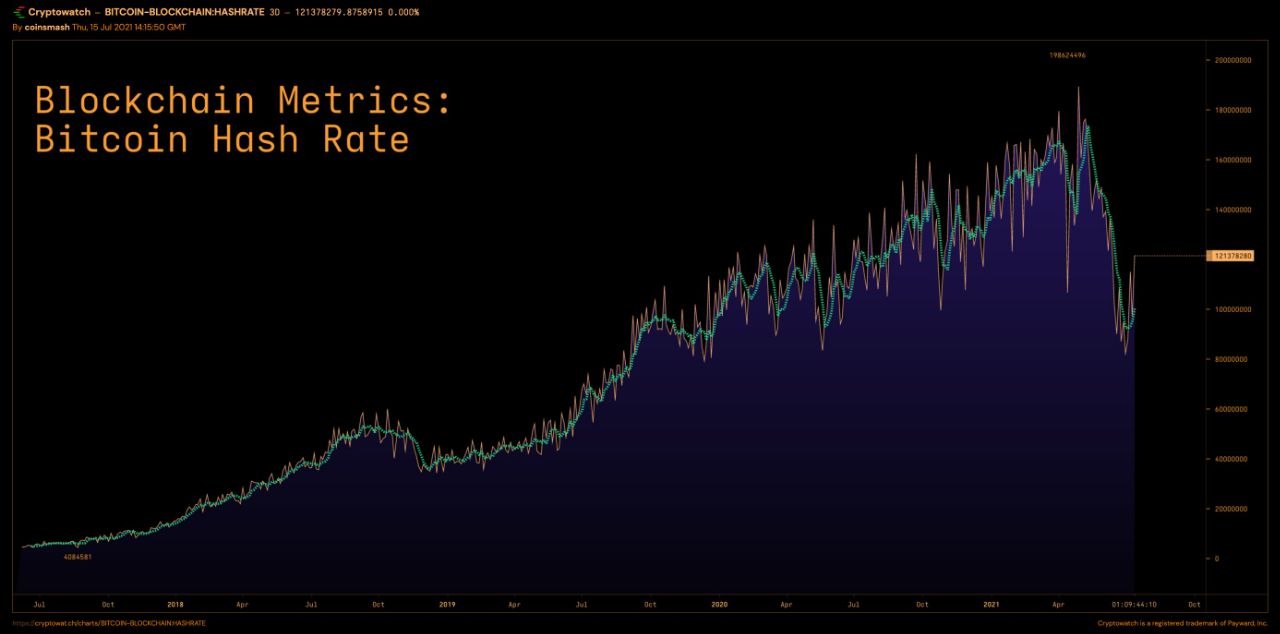This screenshot has width=1280, height=634.
Task: Click the Bitcoin Hash Rate title line
Action: coord(222,139)
